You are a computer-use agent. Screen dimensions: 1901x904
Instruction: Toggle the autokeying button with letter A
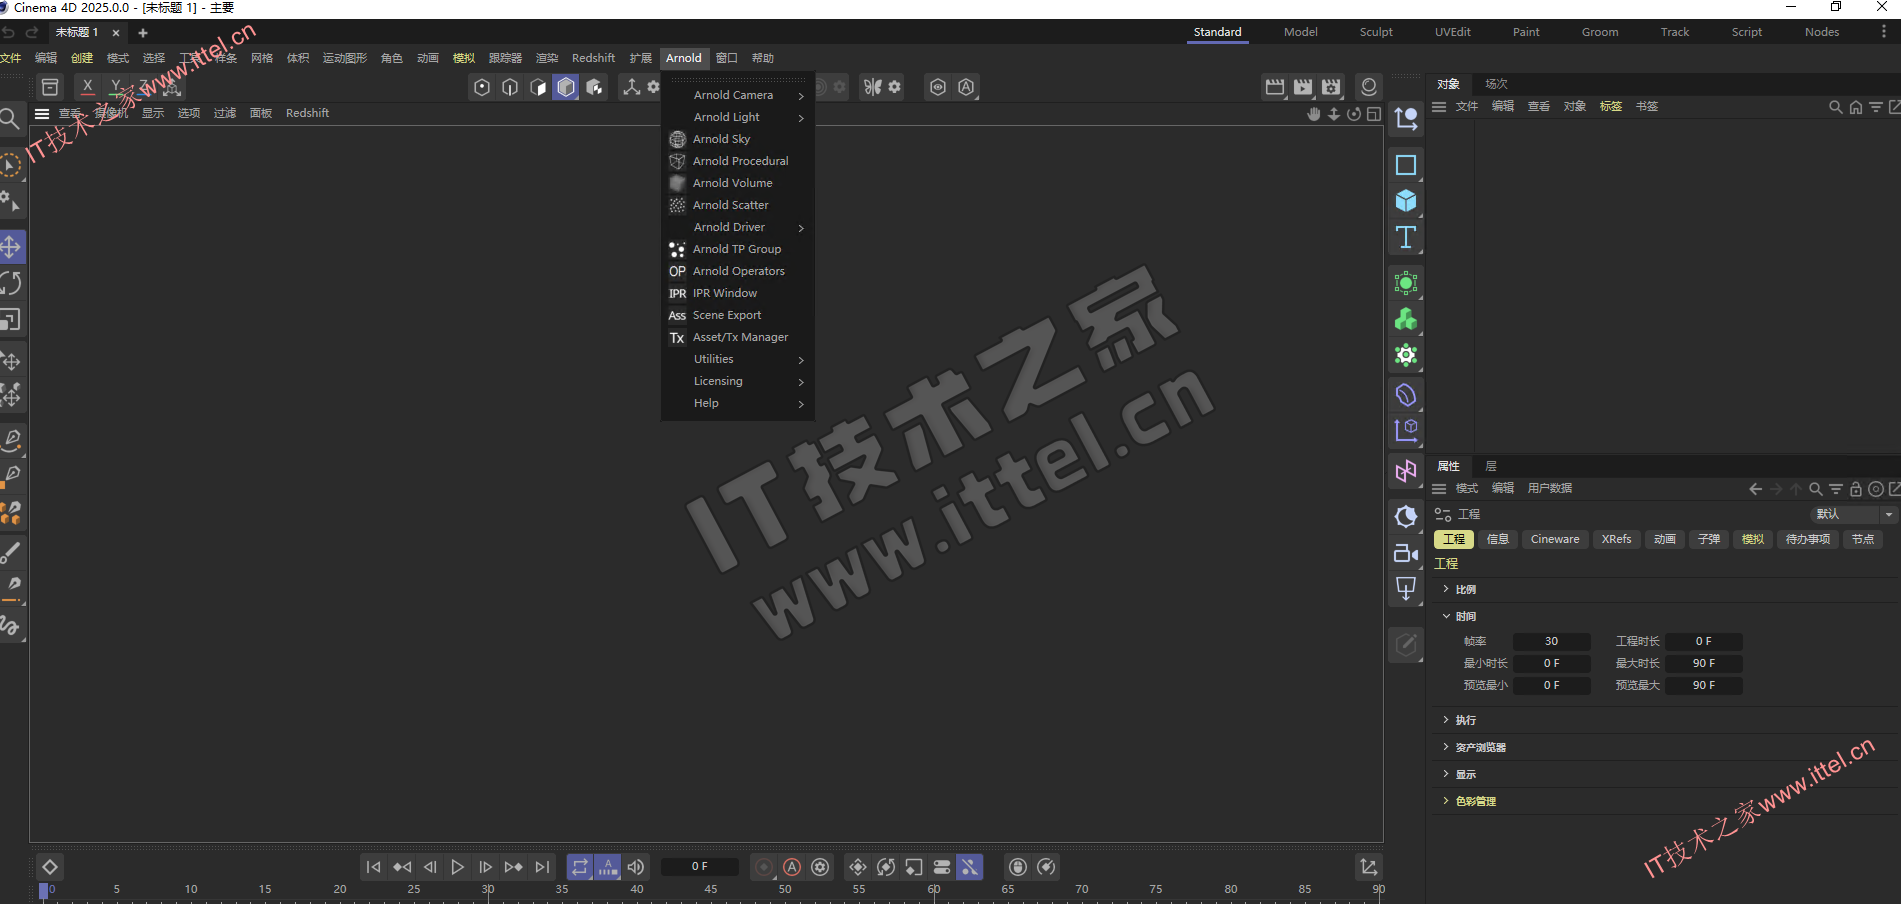click(792, 867)
